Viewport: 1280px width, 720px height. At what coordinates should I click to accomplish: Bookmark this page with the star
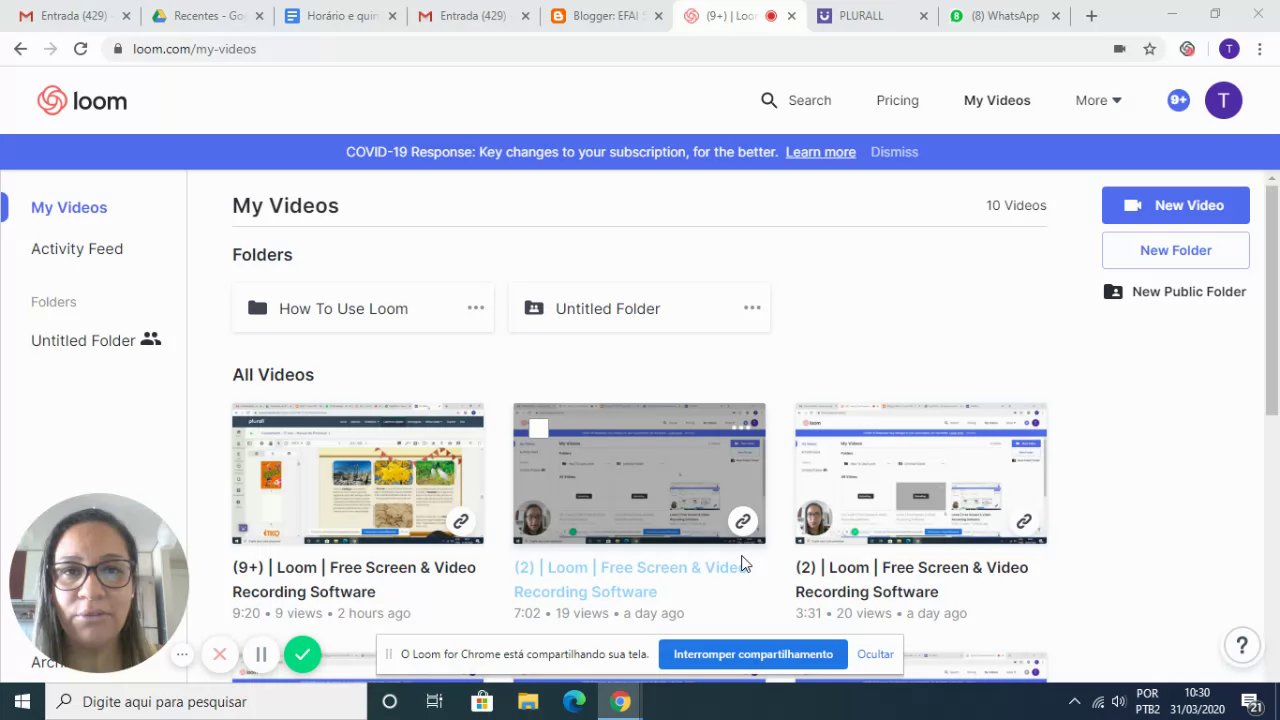[x=1150, y=49]
